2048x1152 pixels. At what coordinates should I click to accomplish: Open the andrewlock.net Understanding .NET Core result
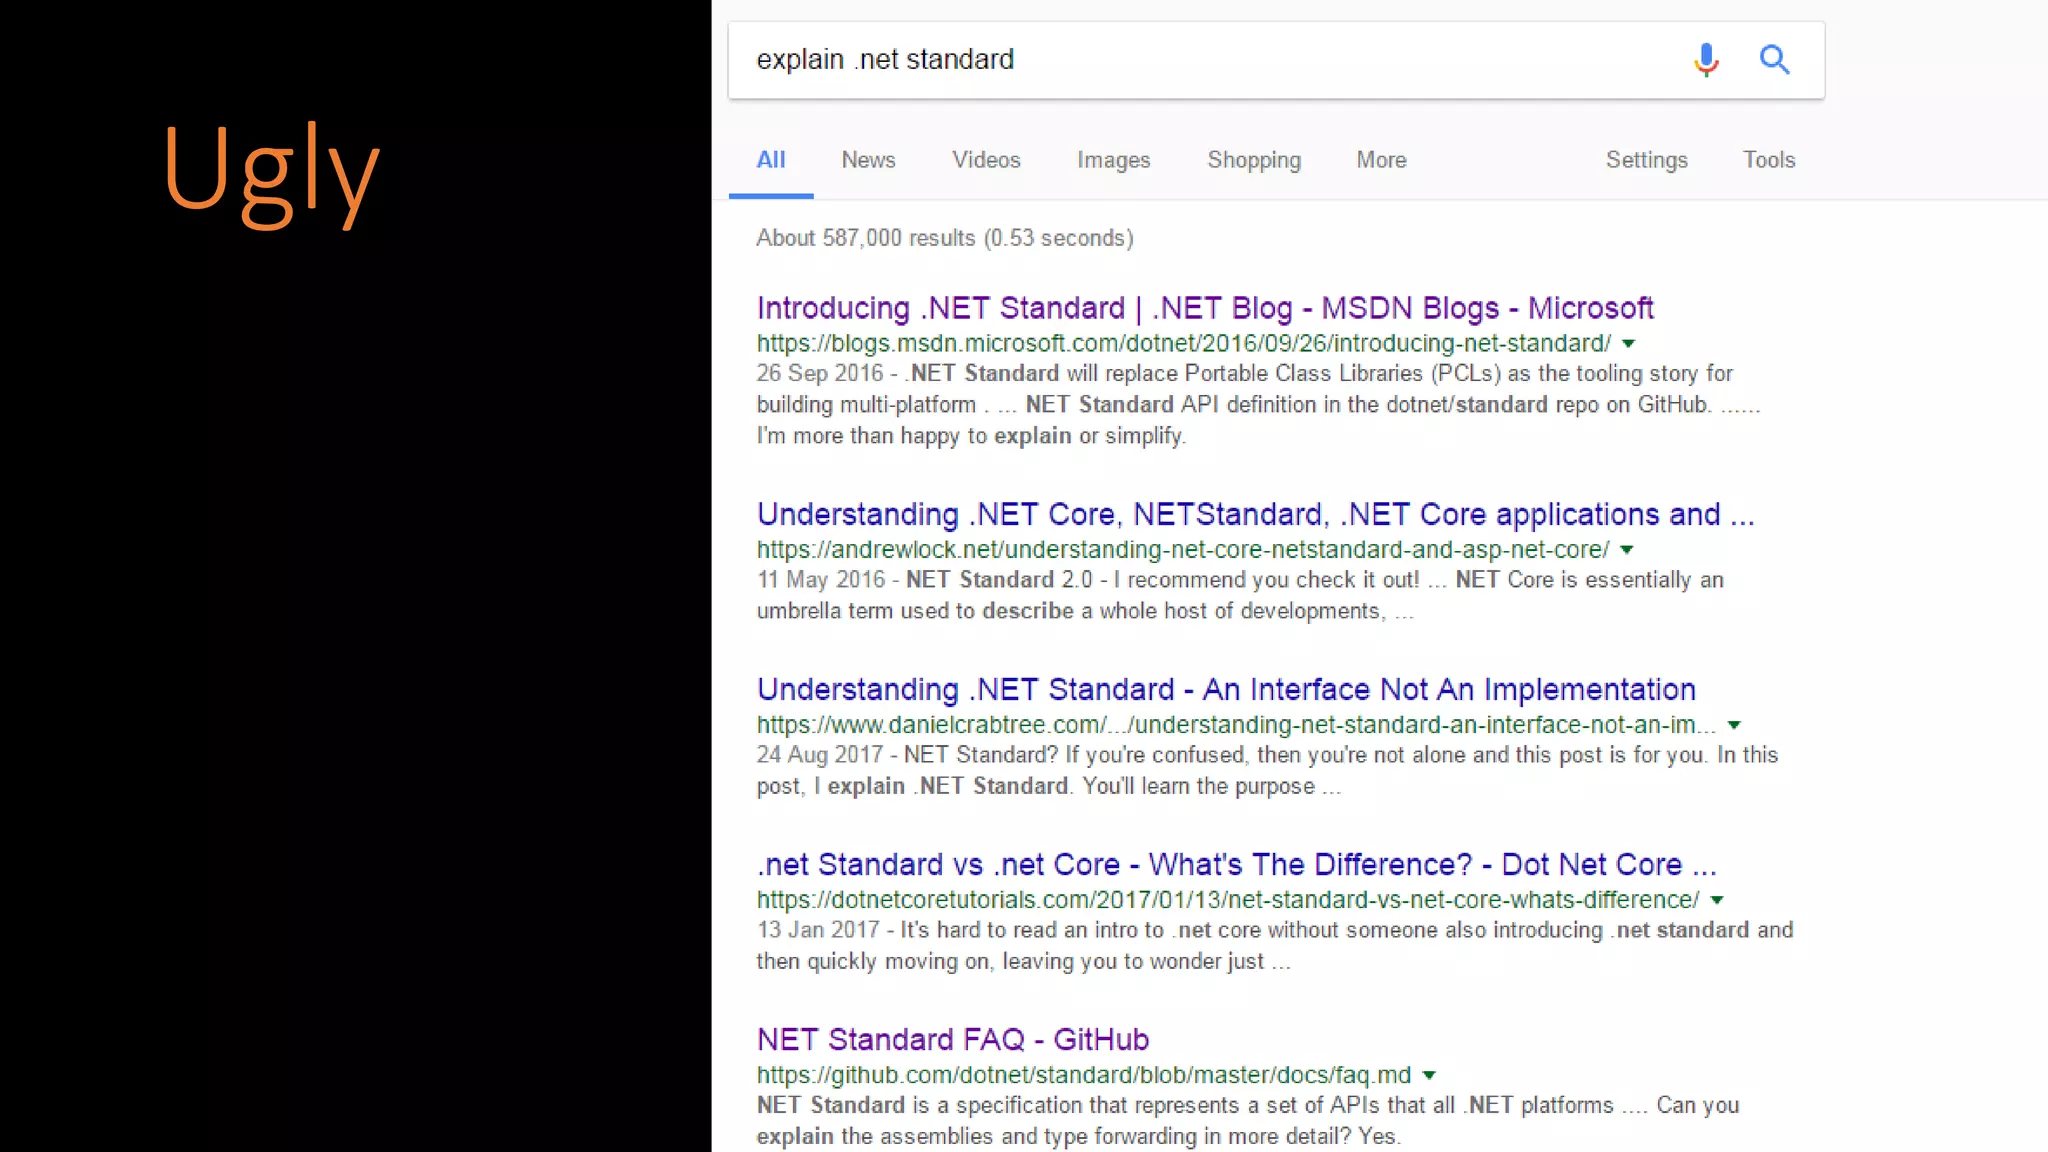1255,514
